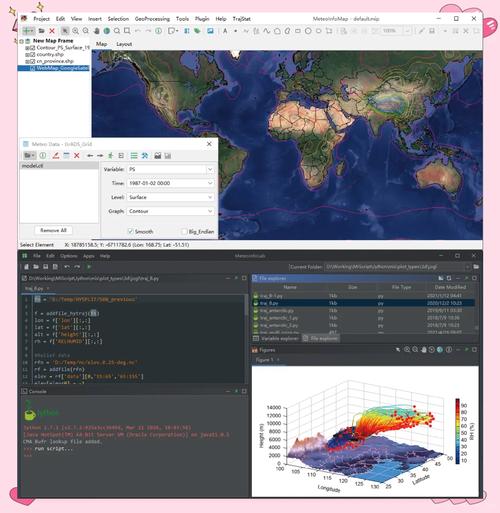
Task: Click the red X remove data icon in Meteo Data
Action: click(x=77, y=156)
